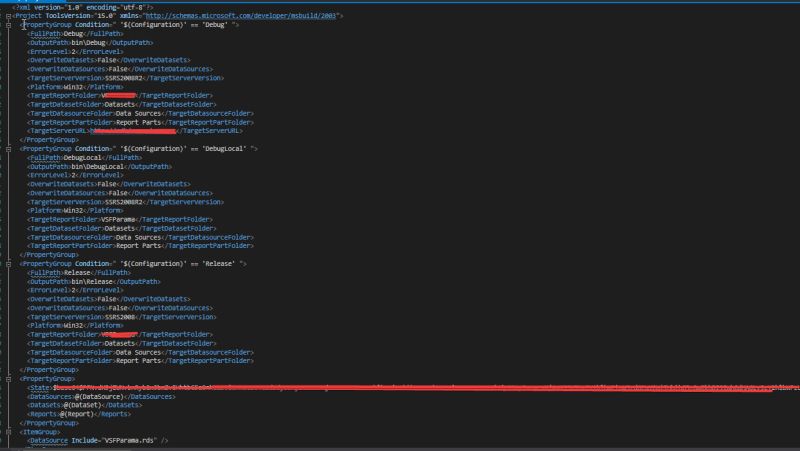
Task: Click the FullPath value Debug
Action: [x=73, y=34]
